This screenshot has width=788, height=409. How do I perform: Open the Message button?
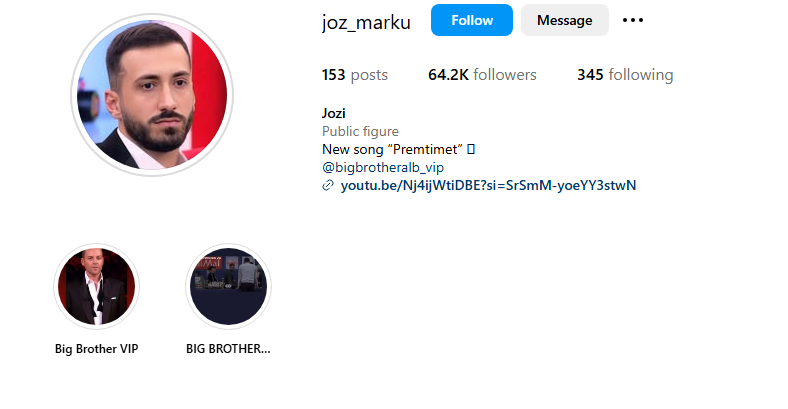[x=564, y=20]
